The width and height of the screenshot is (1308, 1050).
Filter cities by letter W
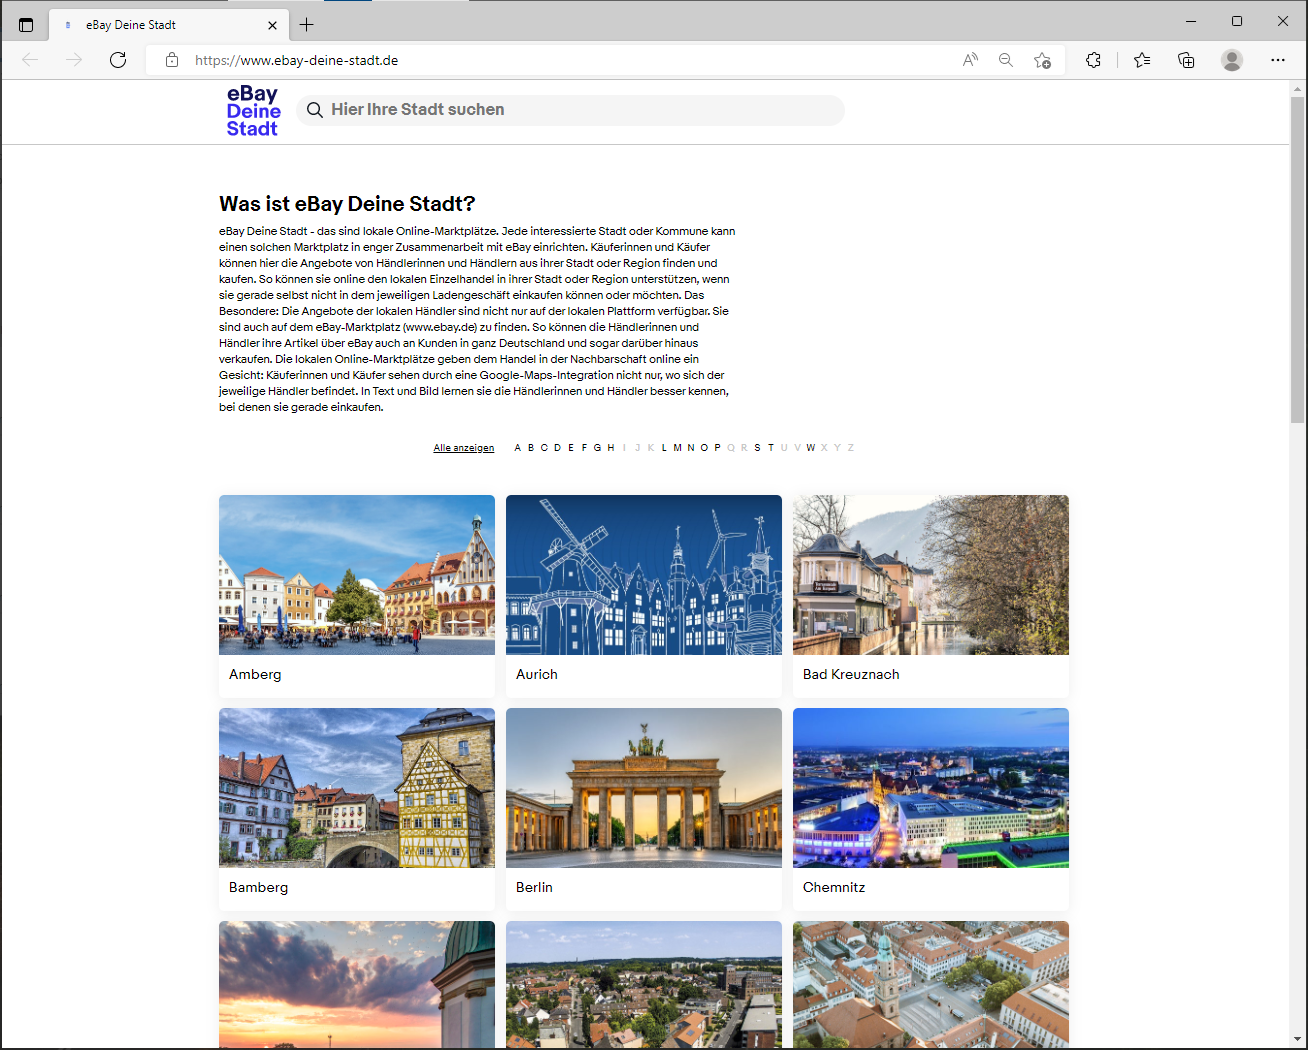[811, 448]
